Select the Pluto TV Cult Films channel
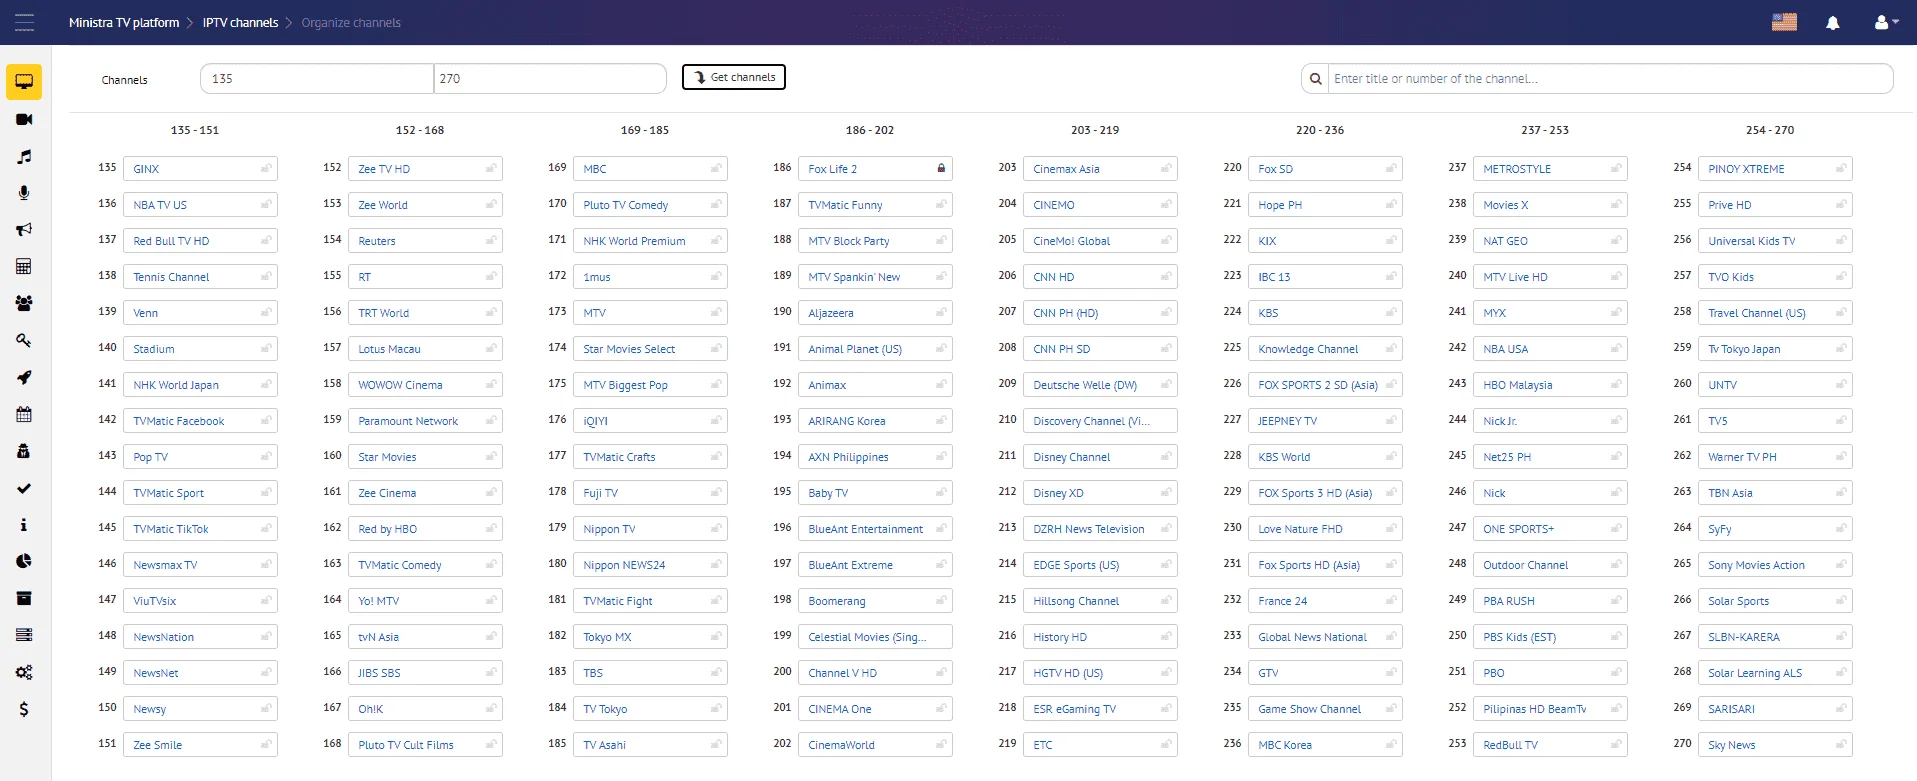 425,745
